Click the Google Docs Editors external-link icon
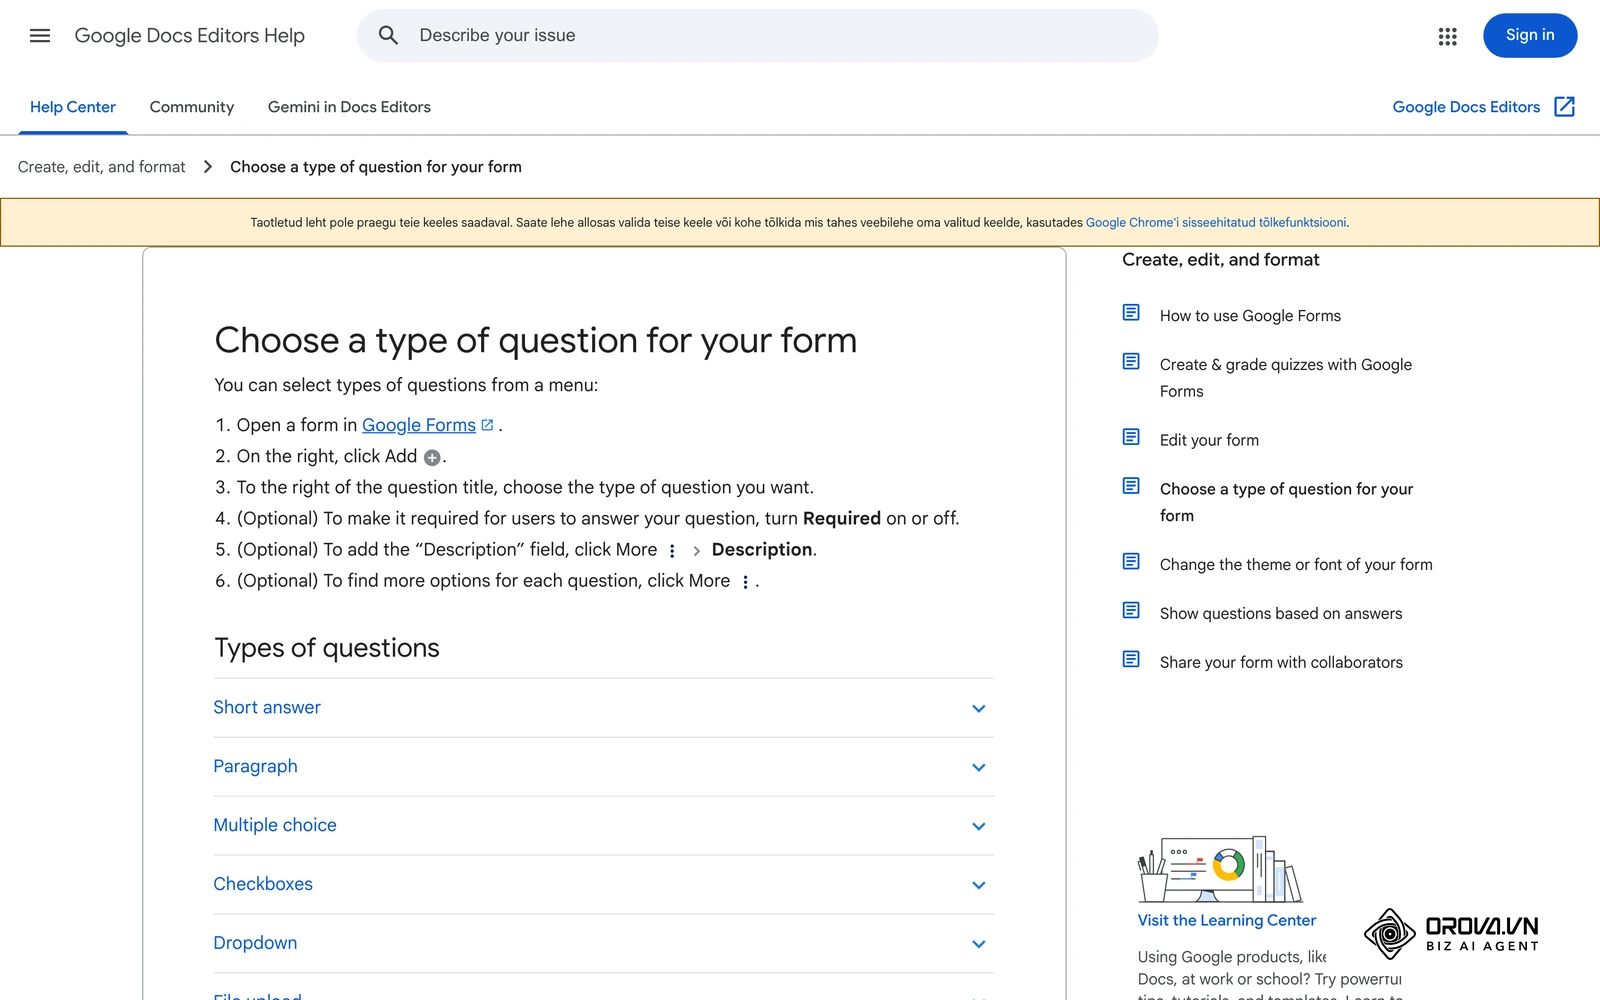 click(x=1564, y=107)
